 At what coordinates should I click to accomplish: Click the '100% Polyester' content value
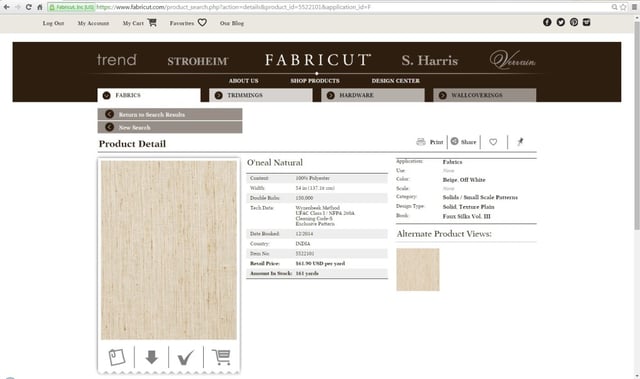click(x=312, y=178)
